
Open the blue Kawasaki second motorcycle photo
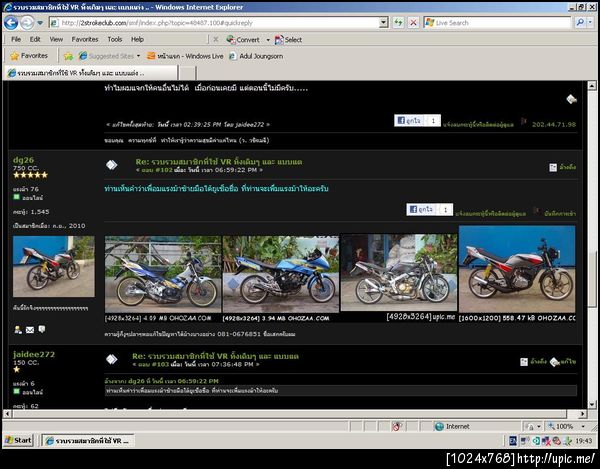pos(280,274)
